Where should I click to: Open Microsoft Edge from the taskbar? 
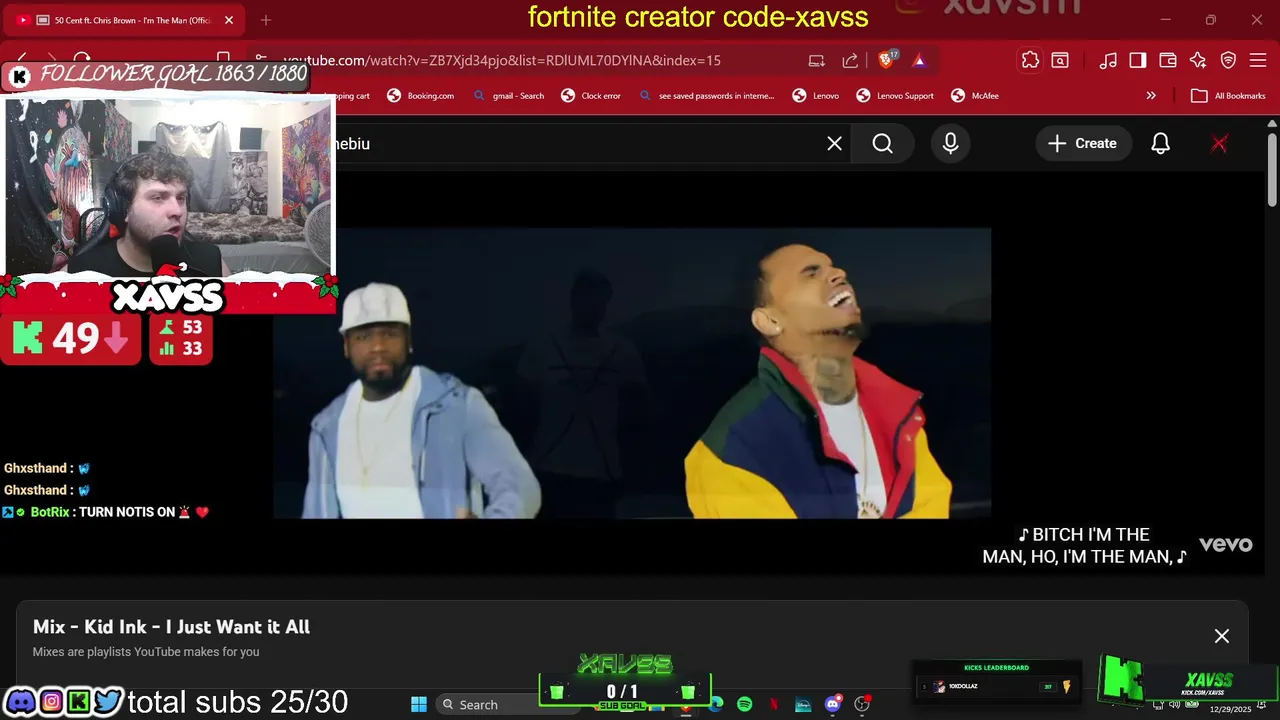tap(716, 704)
